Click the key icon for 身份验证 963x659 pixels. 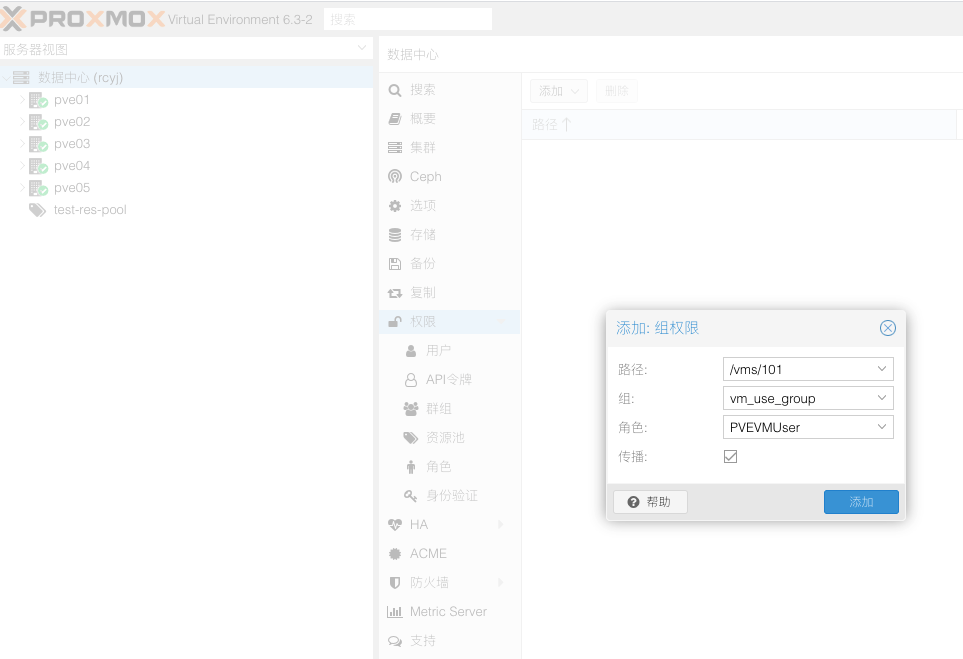411,495
